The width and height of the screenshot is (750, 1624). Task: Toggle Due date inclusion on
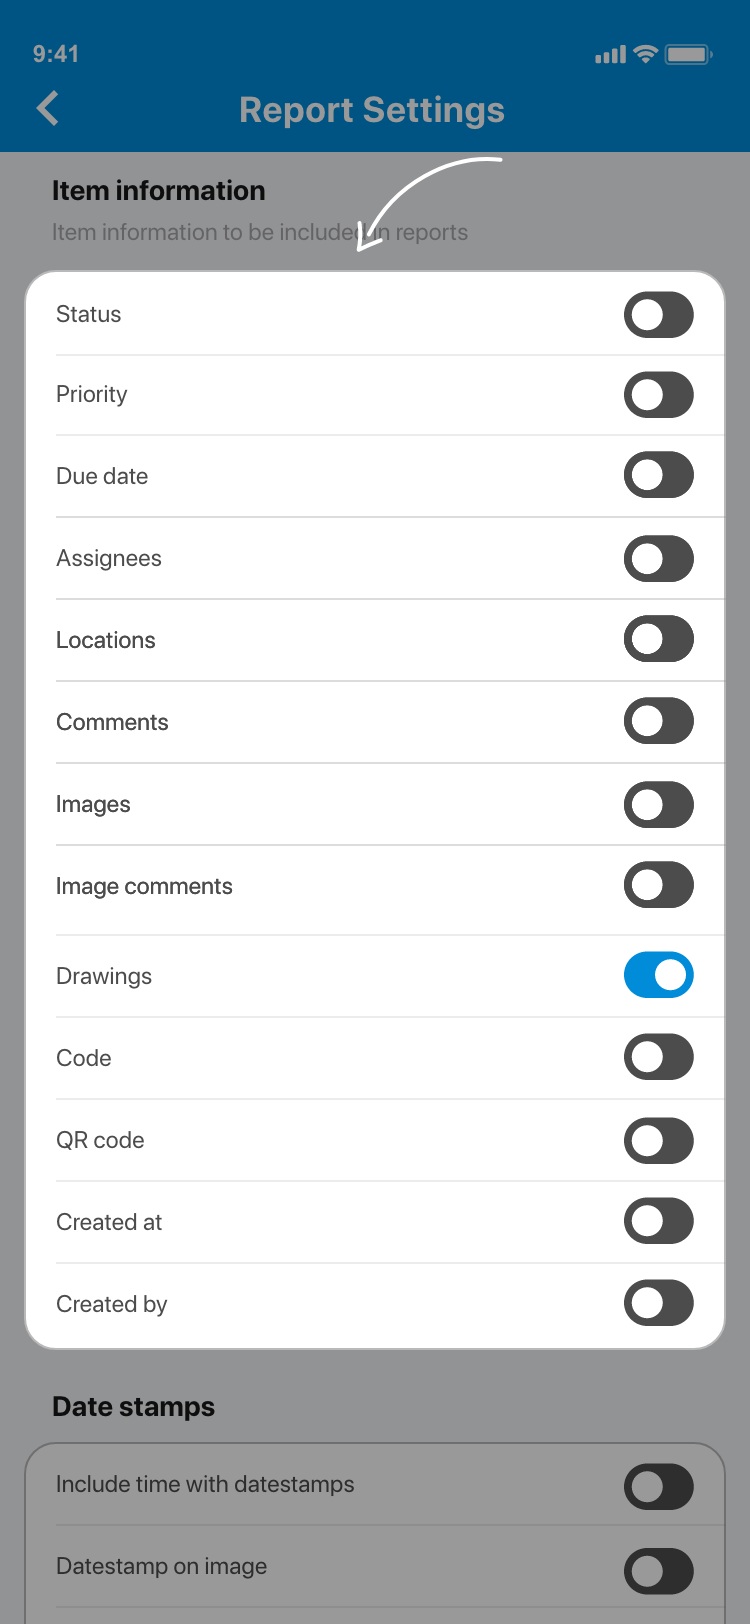coord(658,475)
